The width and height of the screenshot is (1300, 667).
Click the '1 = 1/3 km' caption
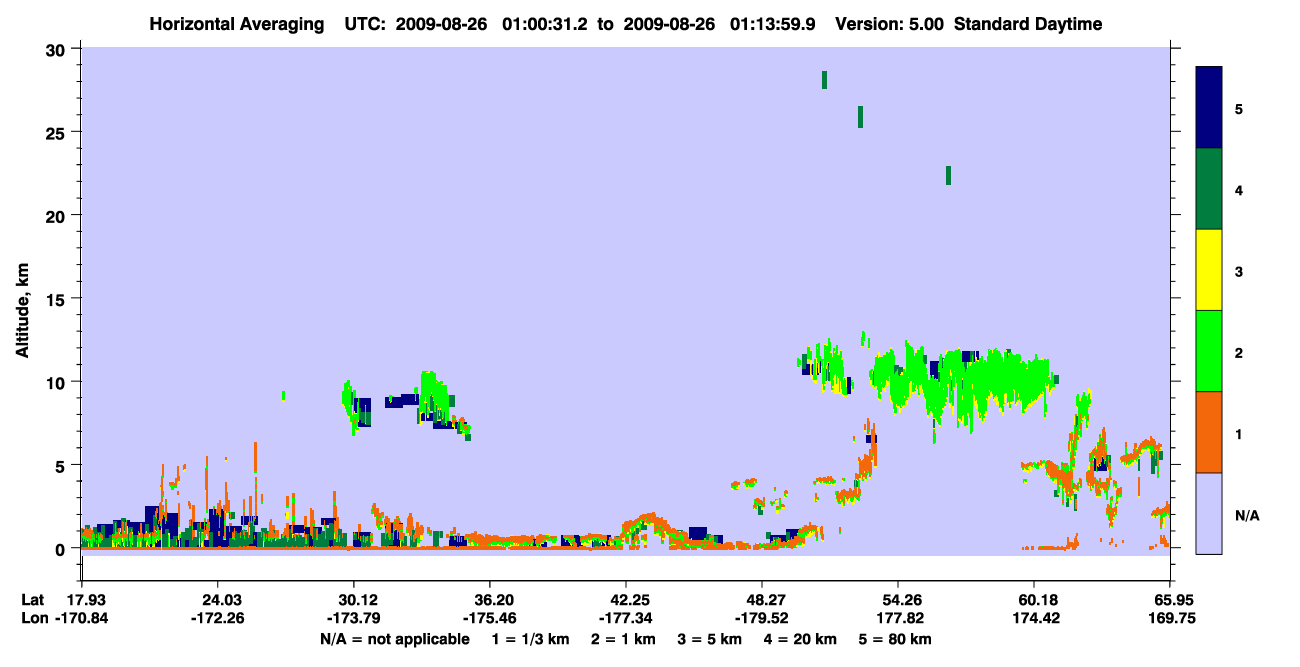(x=531, y=639)
